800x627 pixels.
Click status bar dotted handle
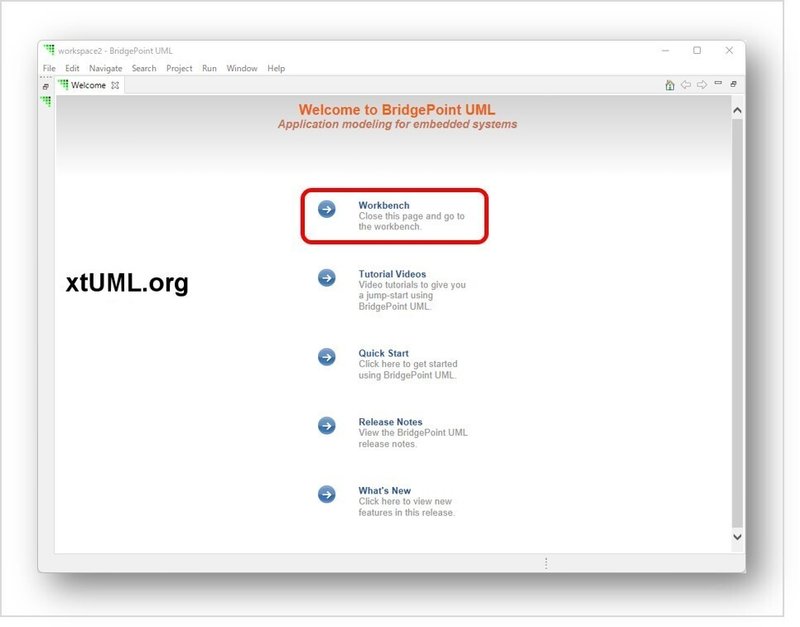(546, 563)
